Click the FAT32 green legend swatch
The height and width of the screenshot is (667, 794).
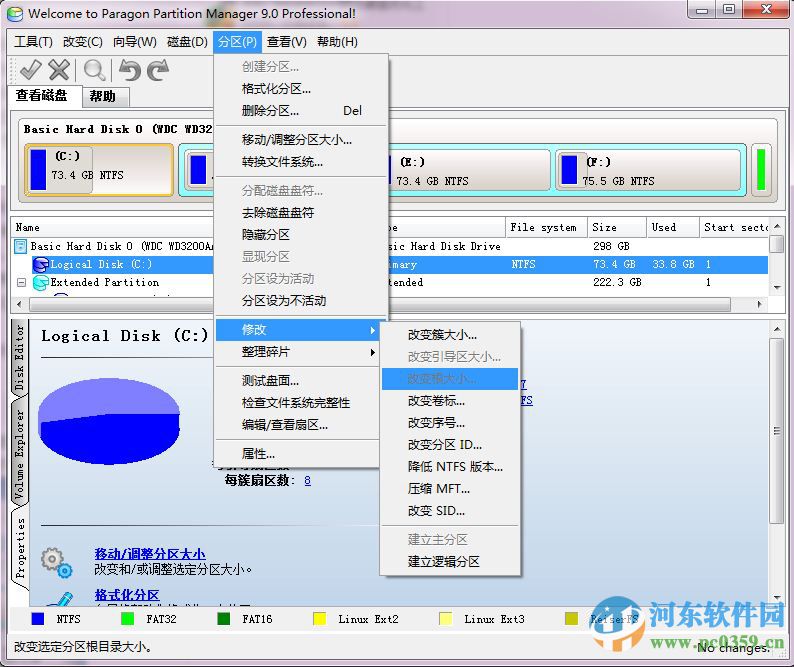(128, 619)
